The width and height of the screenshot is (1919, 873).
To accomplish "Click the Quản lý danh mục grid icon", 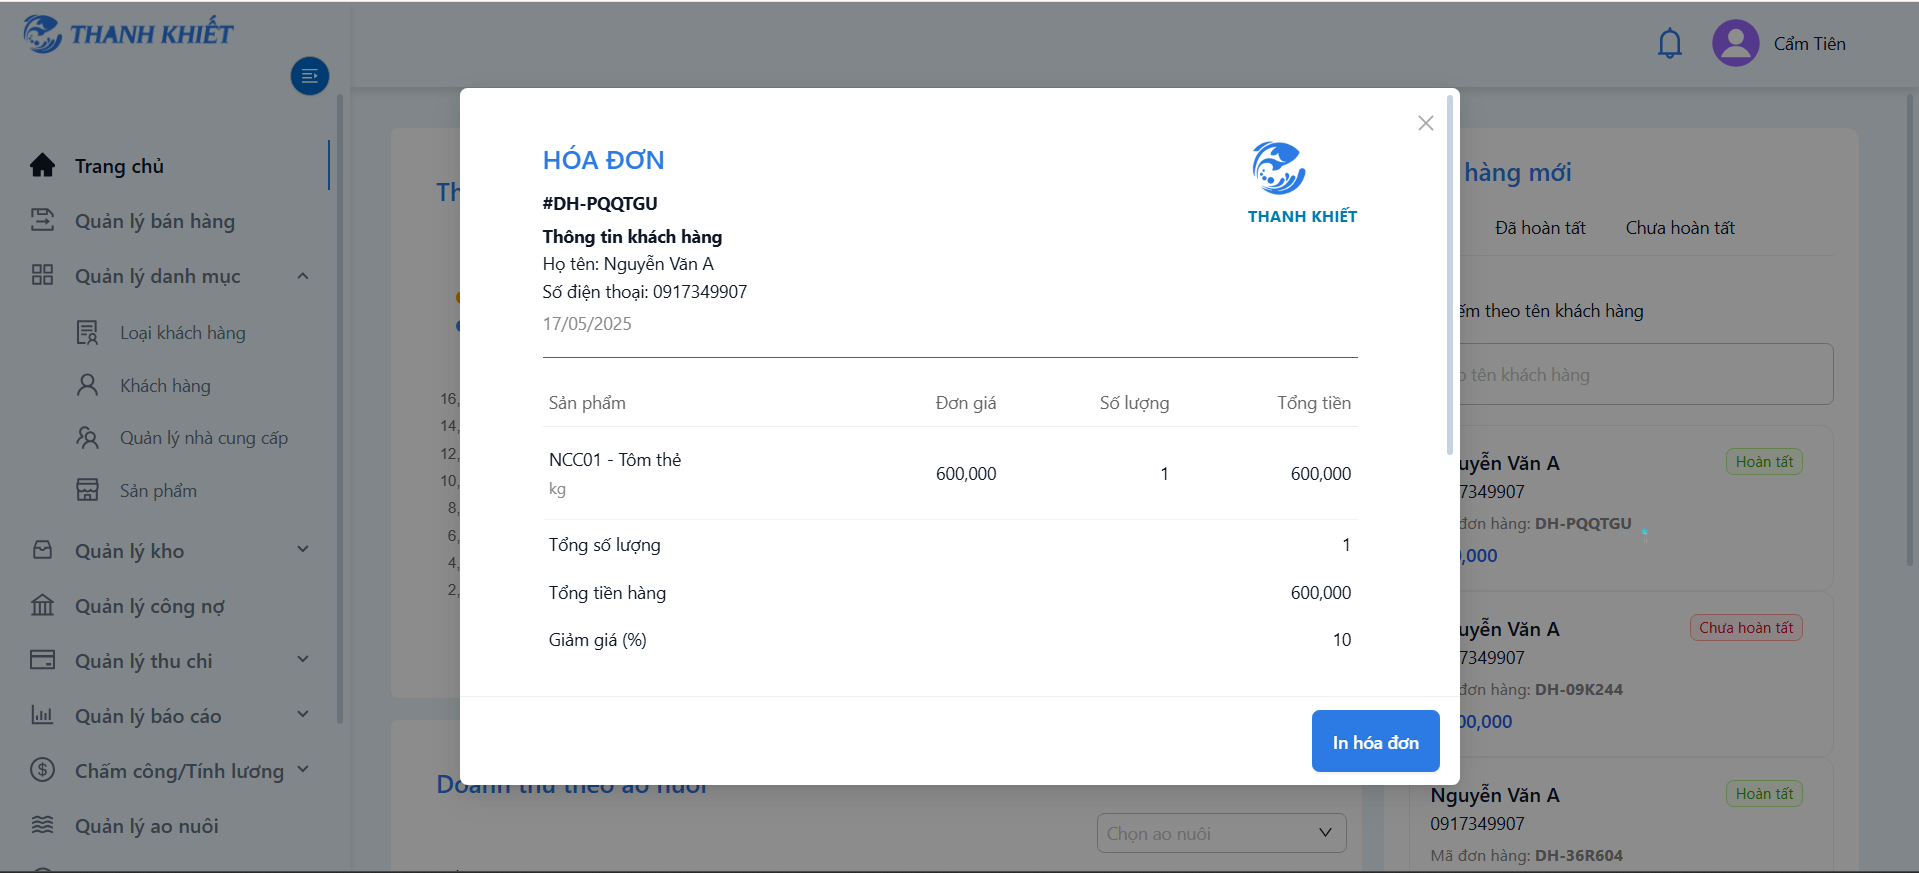I will coord(42,275).
